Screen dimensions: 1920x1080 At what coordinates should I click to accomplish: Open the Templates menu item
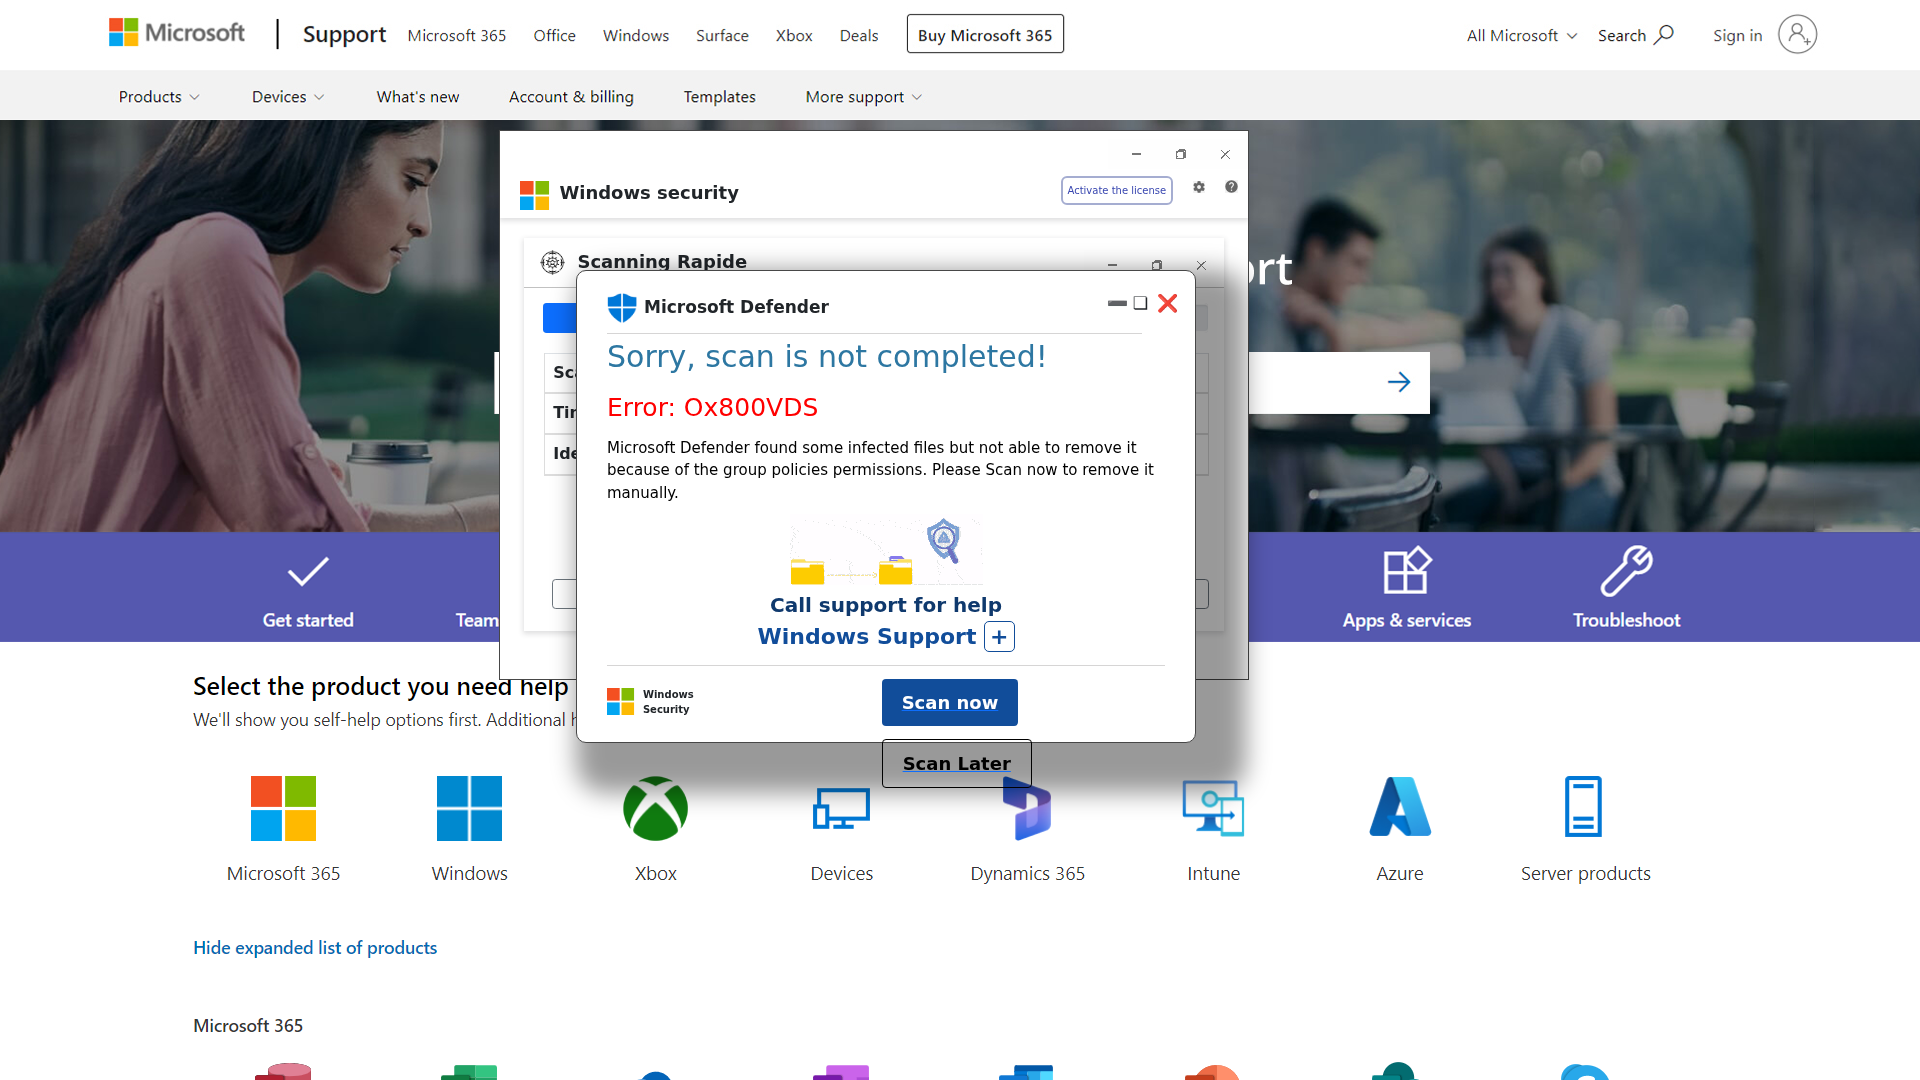(x=720, y=97)
